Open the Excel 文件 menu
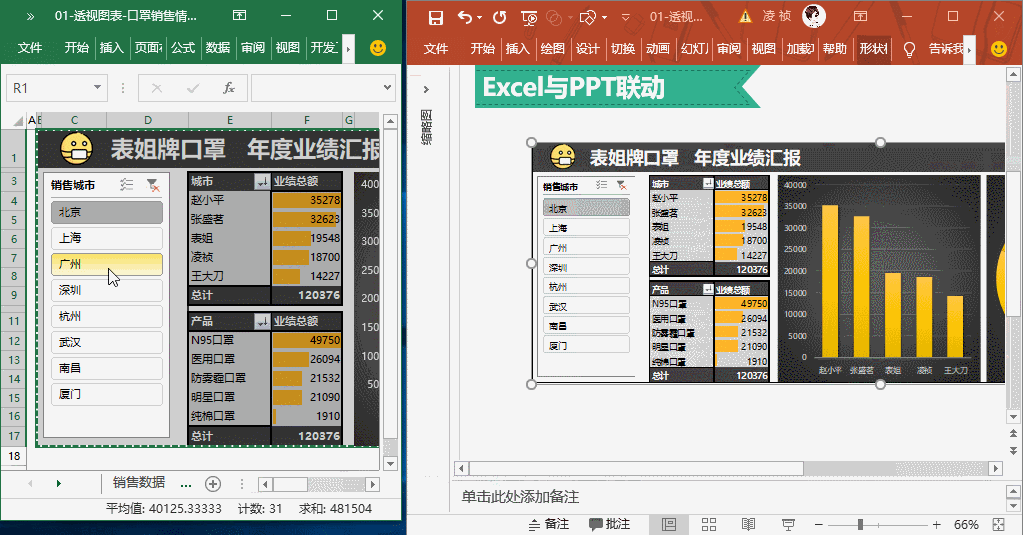Viewport: 1023px width, 535px height. pyautogui.click(x=30, y=48)
